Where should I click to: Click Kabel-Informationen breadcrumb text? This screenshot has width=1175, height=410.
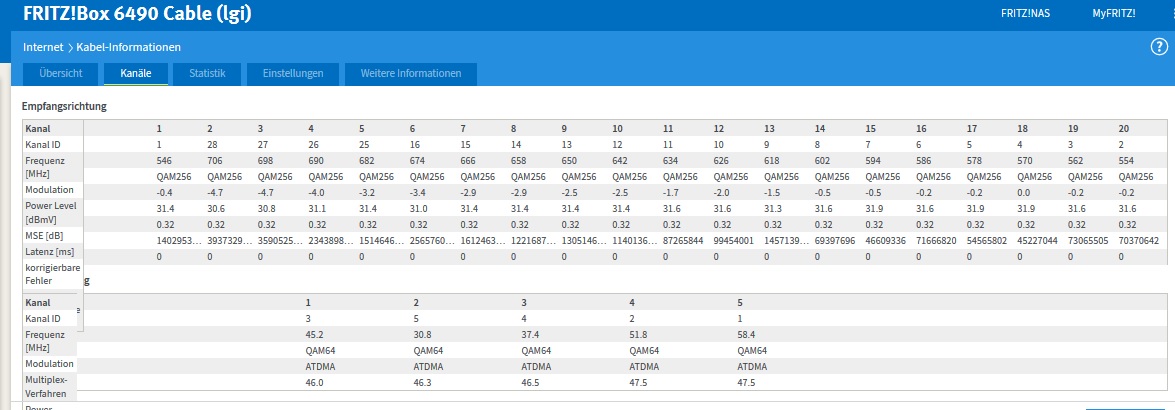128,47
